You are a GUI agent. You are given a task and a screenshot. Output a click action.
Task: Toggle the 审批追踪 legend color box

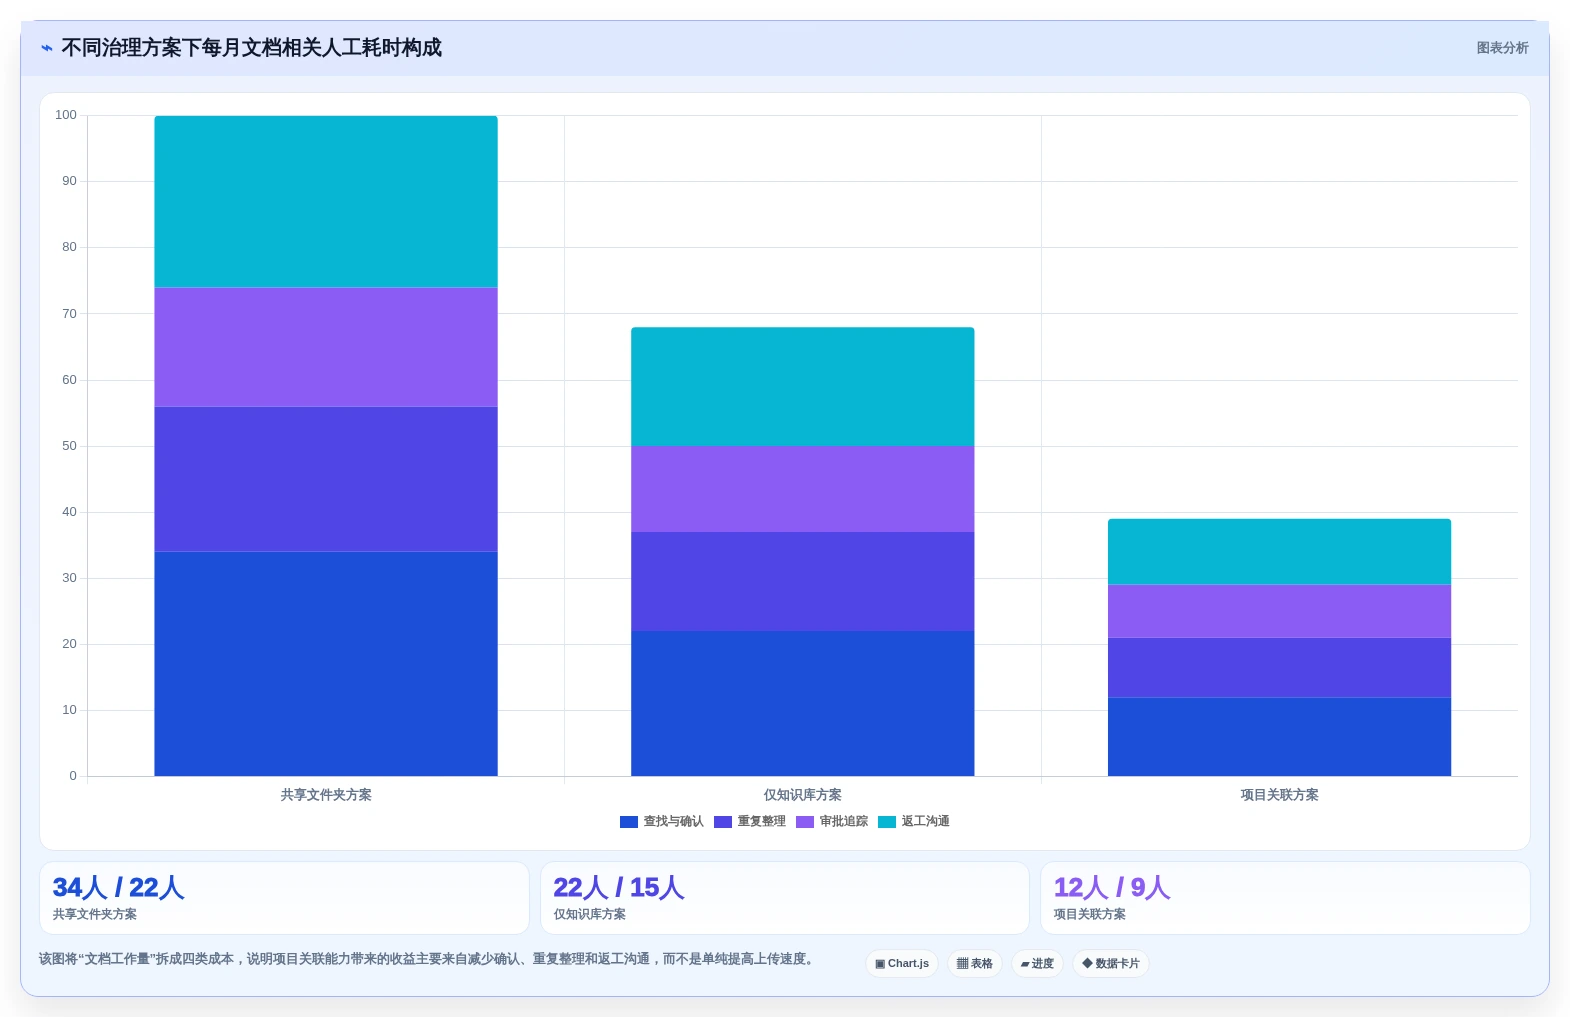805,822
